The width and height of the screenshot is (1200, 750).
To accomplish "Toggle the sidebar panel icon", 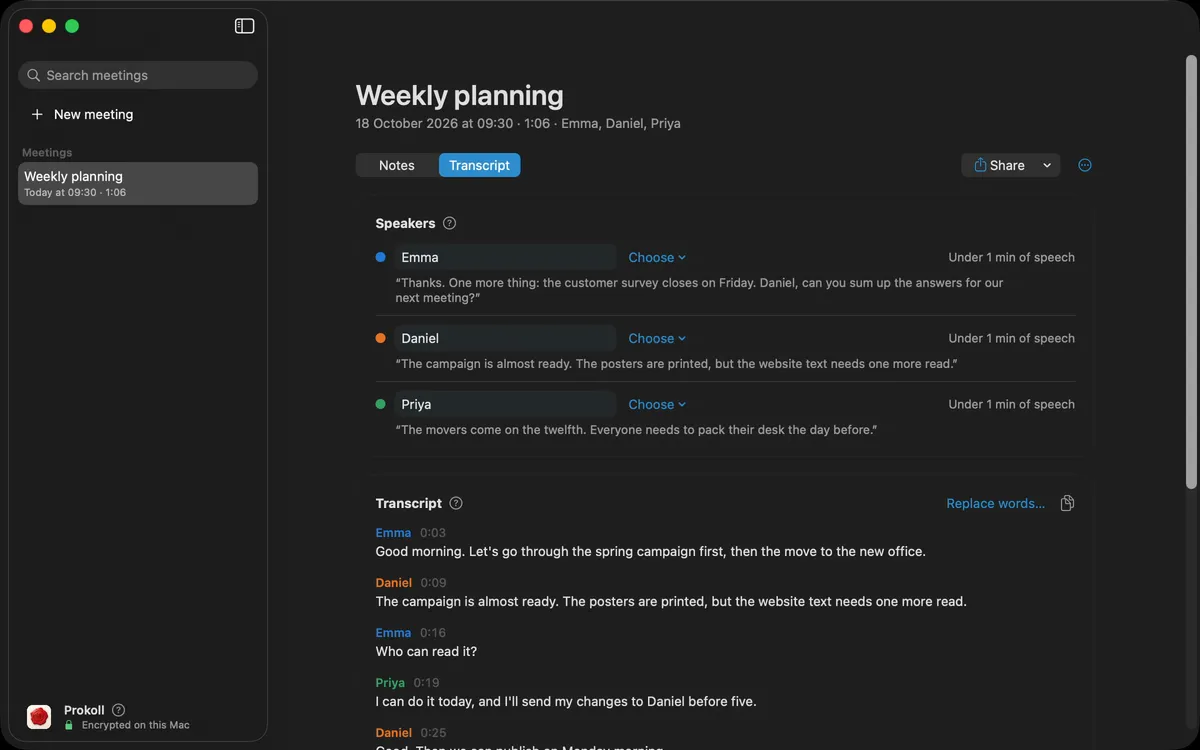I will (x=245, y=26).
